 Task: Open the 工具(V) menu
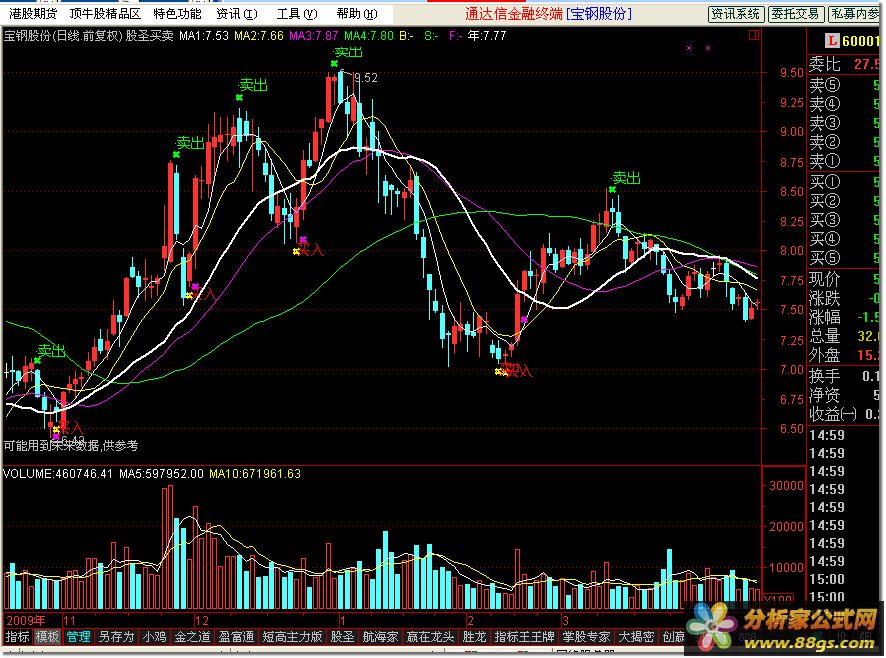(297, 14)
